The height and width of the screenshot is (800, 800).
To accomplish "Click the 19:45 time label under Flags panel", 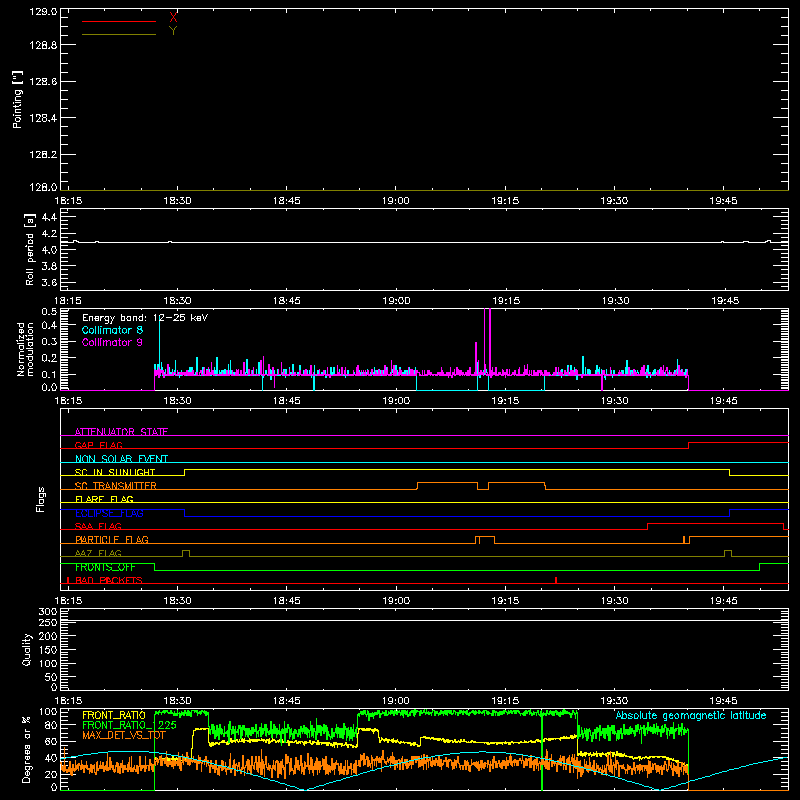I will point(723,601).
